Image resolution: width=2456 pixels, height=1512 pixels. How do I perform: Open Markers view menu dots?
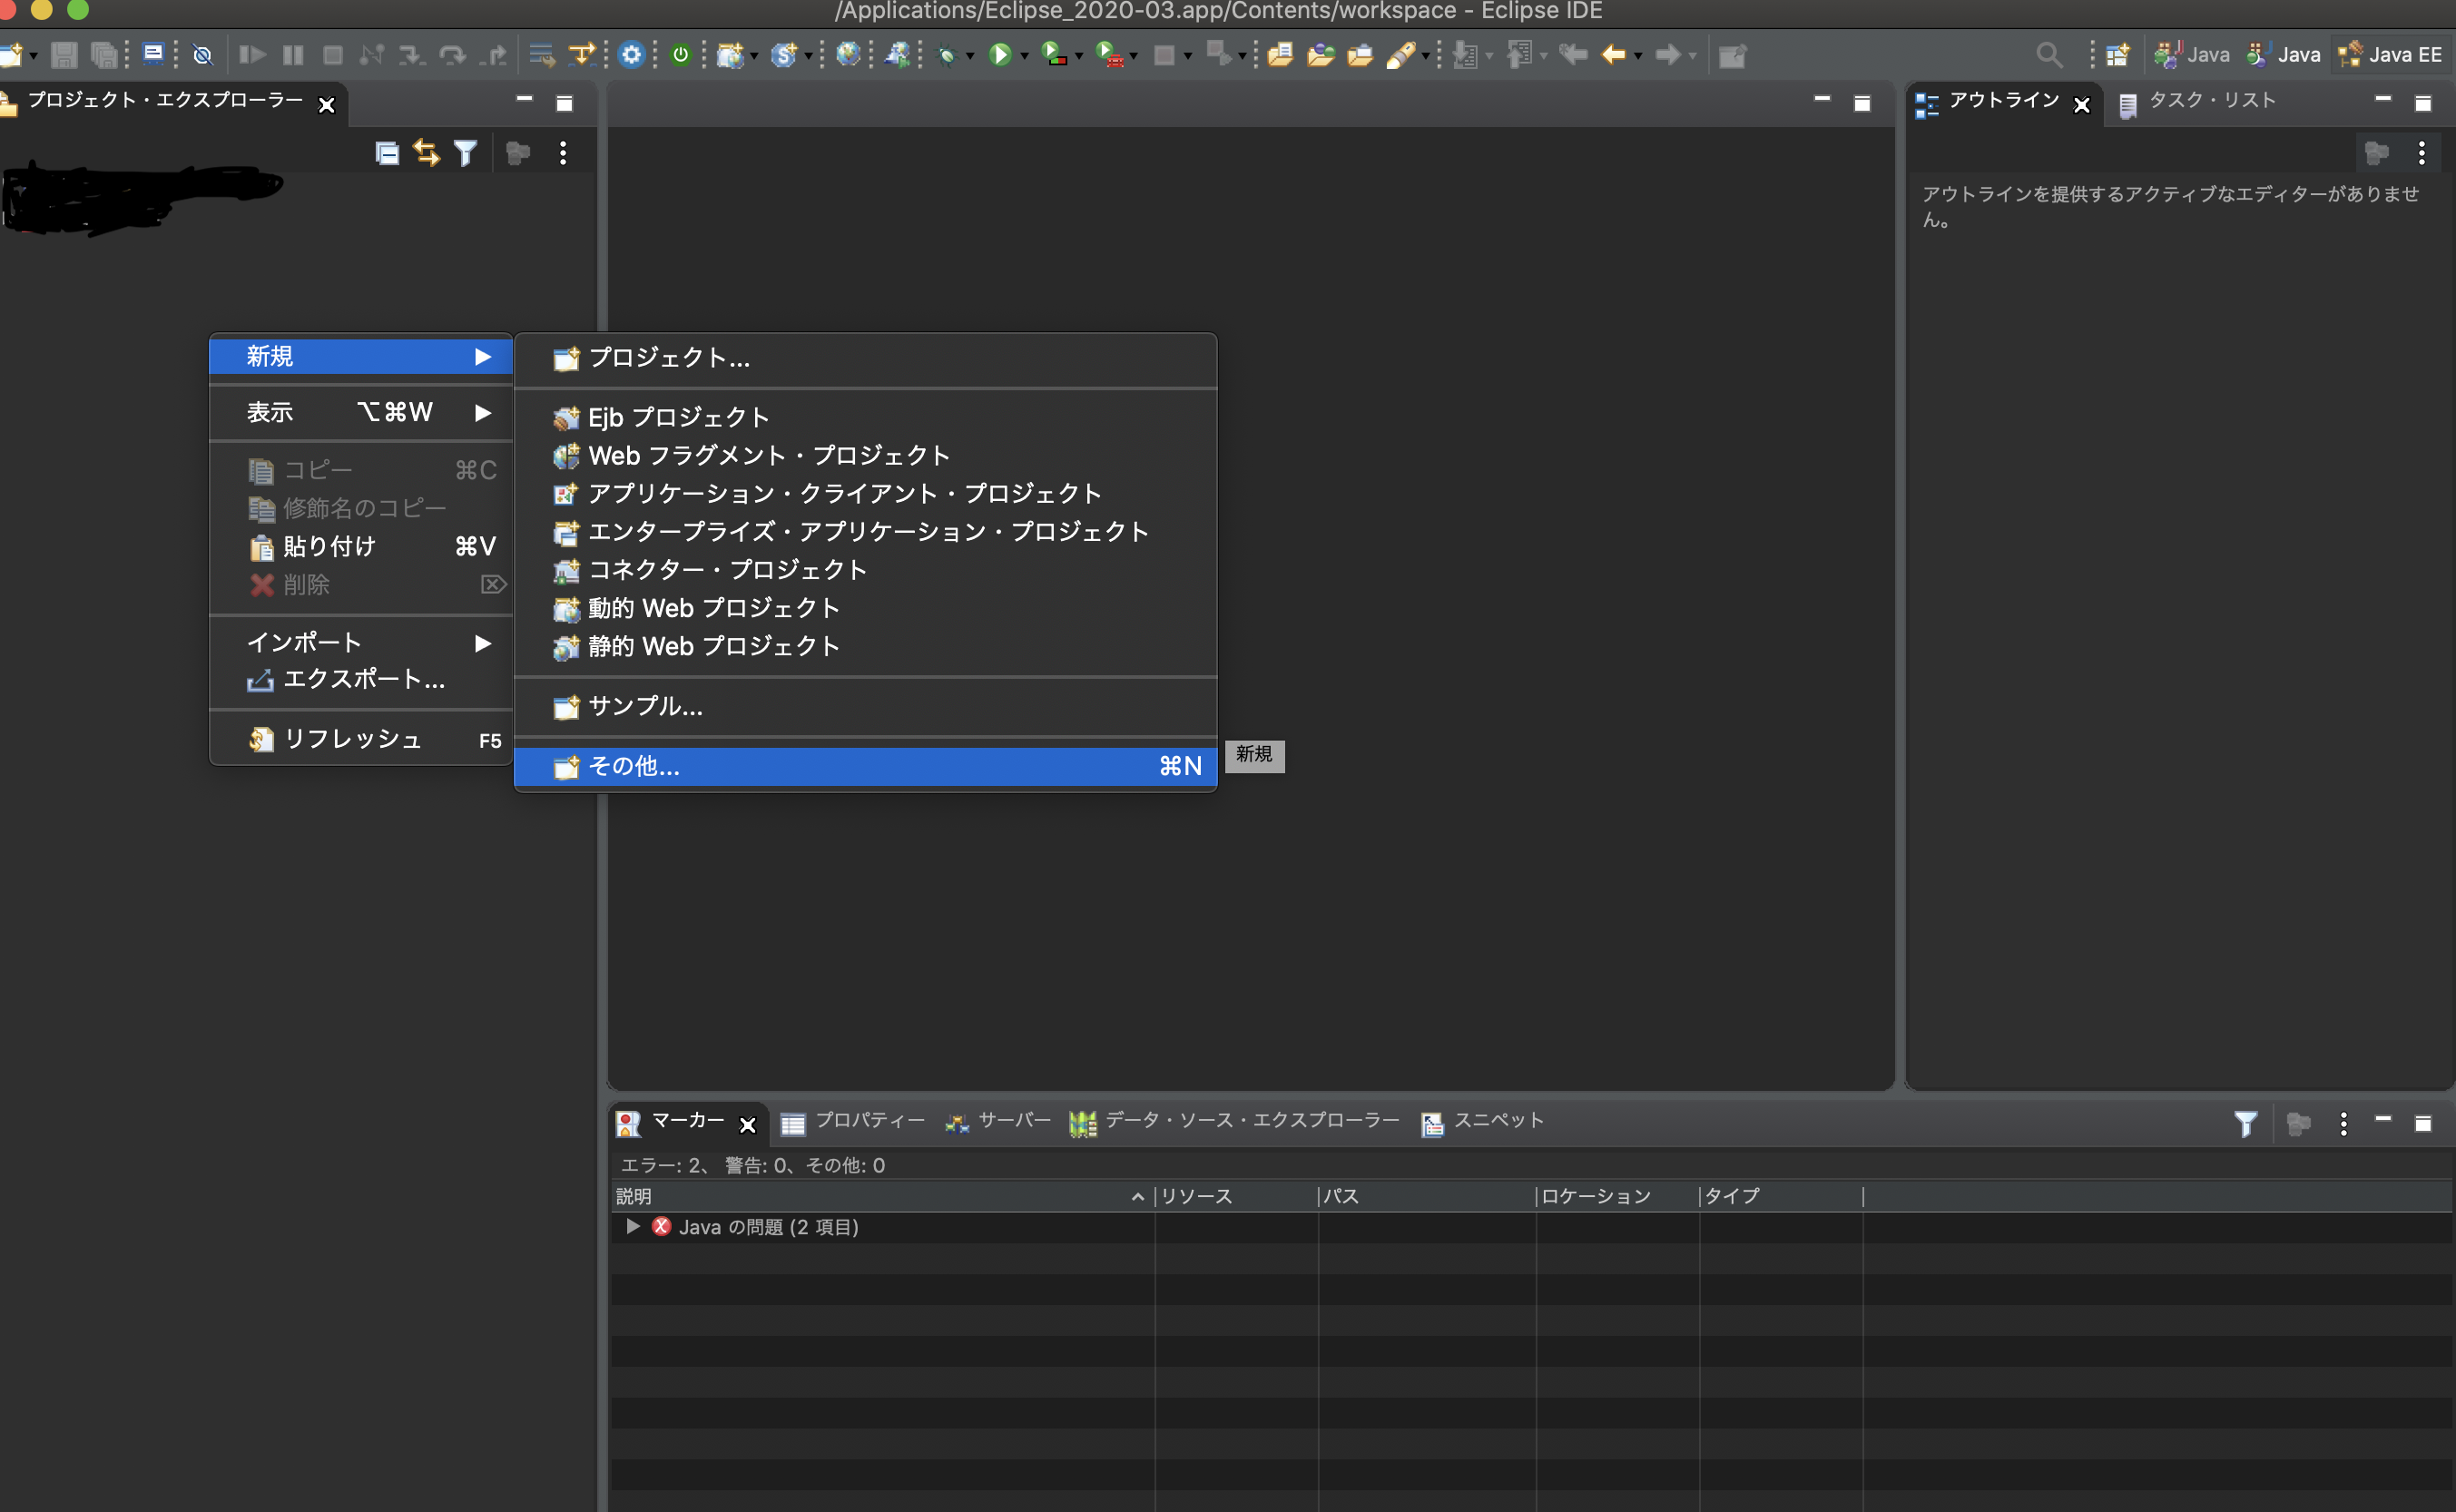point(2343,1124)
